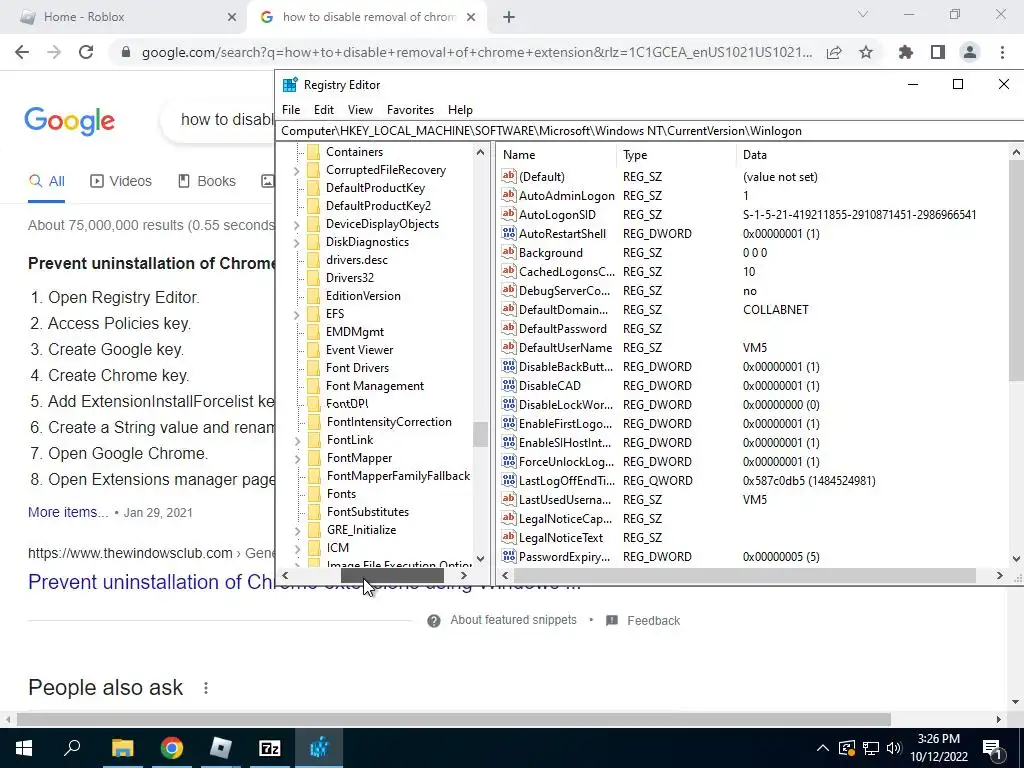
Task: Select the DisableCAD DWORD value icon
Action: click(509, 385)
